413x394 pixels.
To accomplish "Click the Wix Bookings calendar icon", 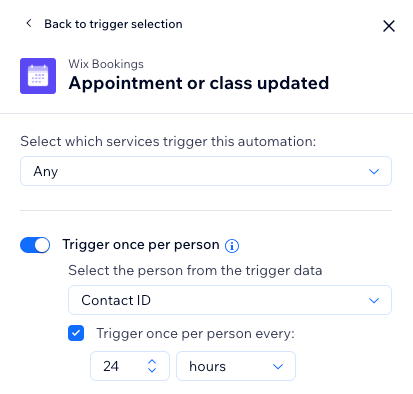I will 38,76.
